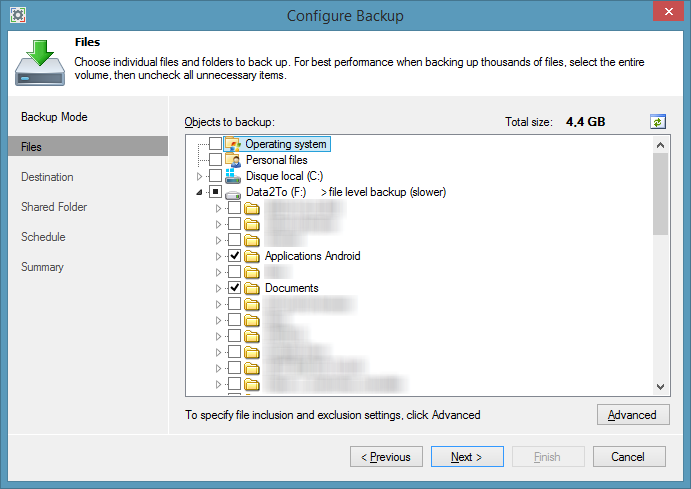Close the Configure Backup window
691x489 pixels.
click(668, 11)
